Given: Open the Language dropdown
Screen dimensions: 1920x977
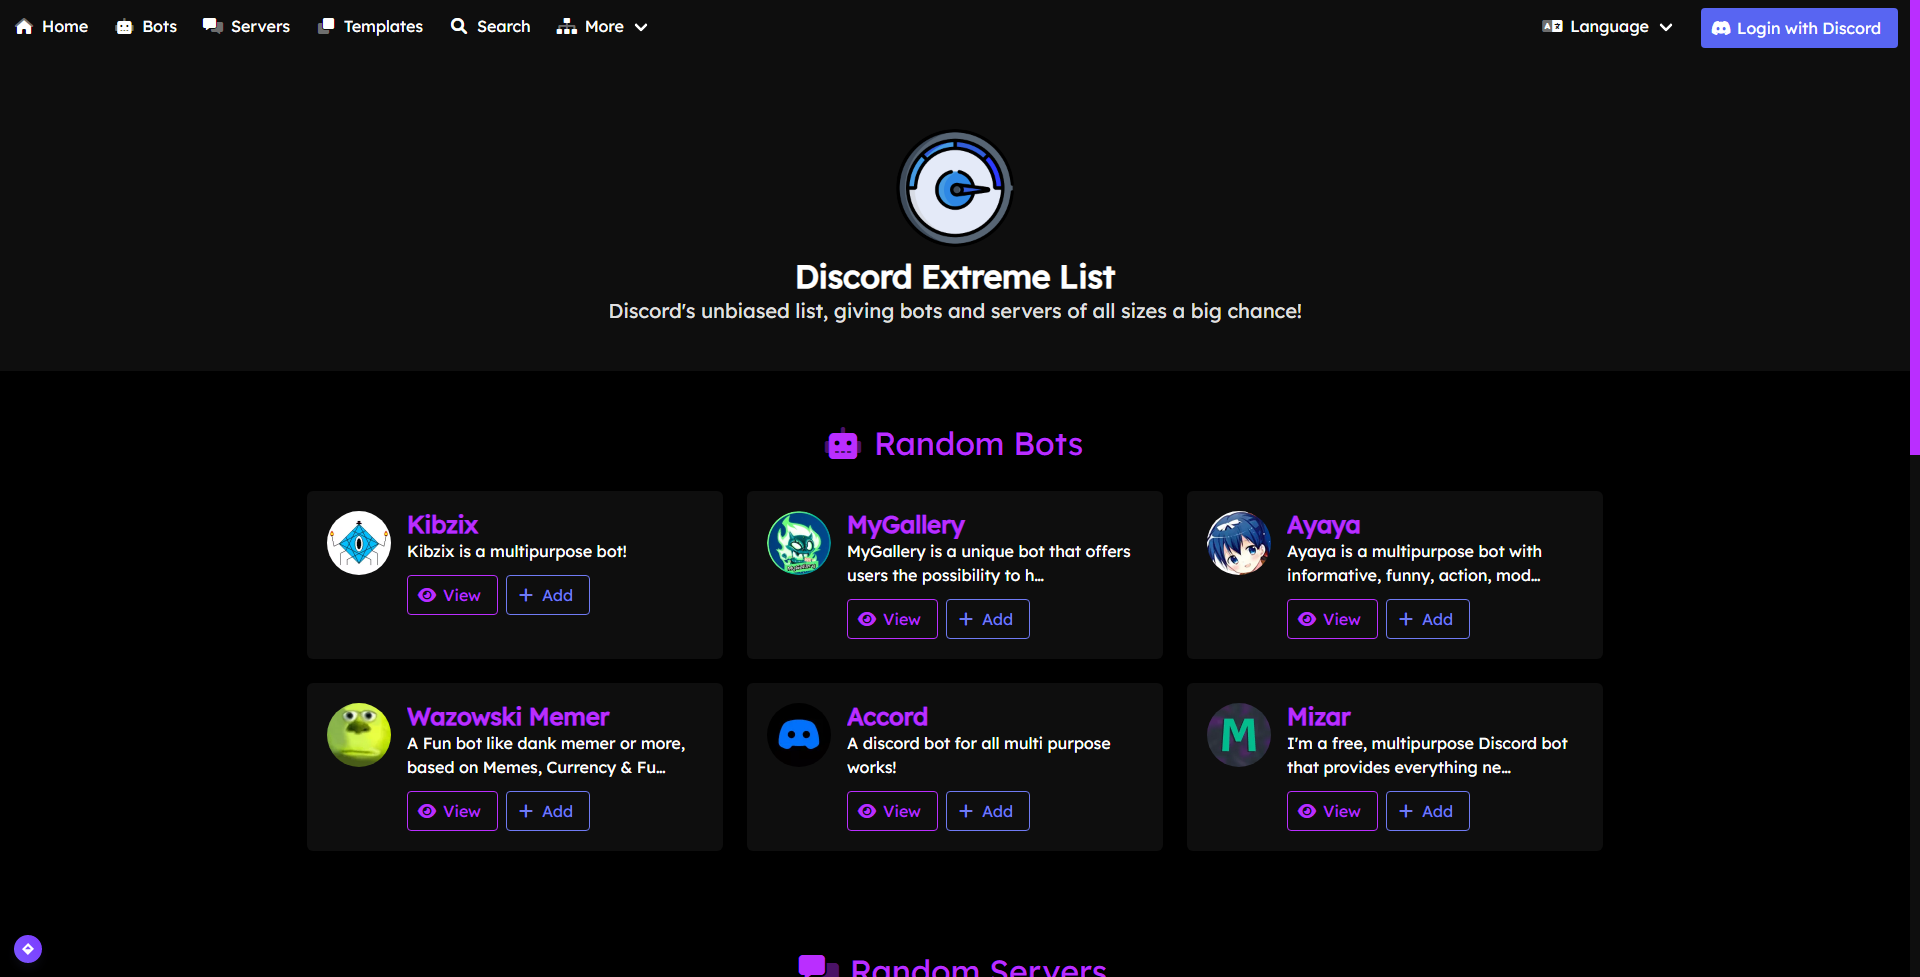Looking at the screenshot, I should coord(1607,27).
